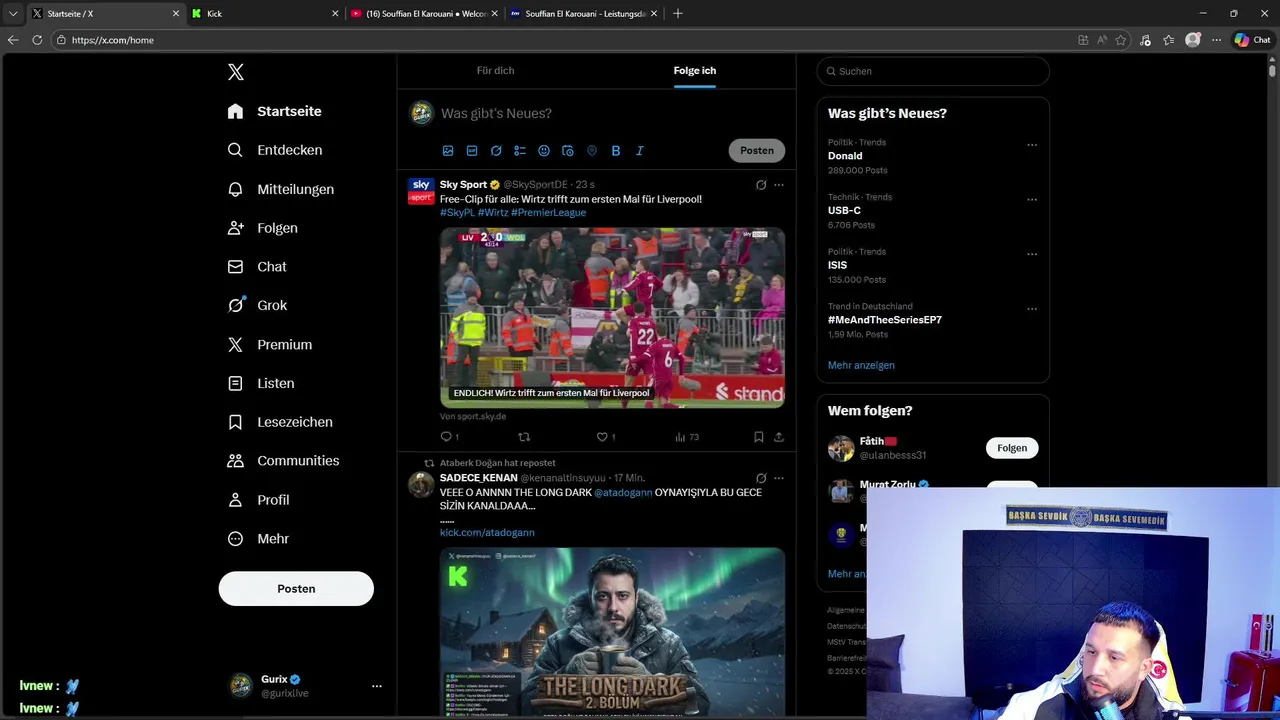Click the small Posten button in composer
The height and width of the screenshot is (720, 1280).
click(x=757, y=151)
